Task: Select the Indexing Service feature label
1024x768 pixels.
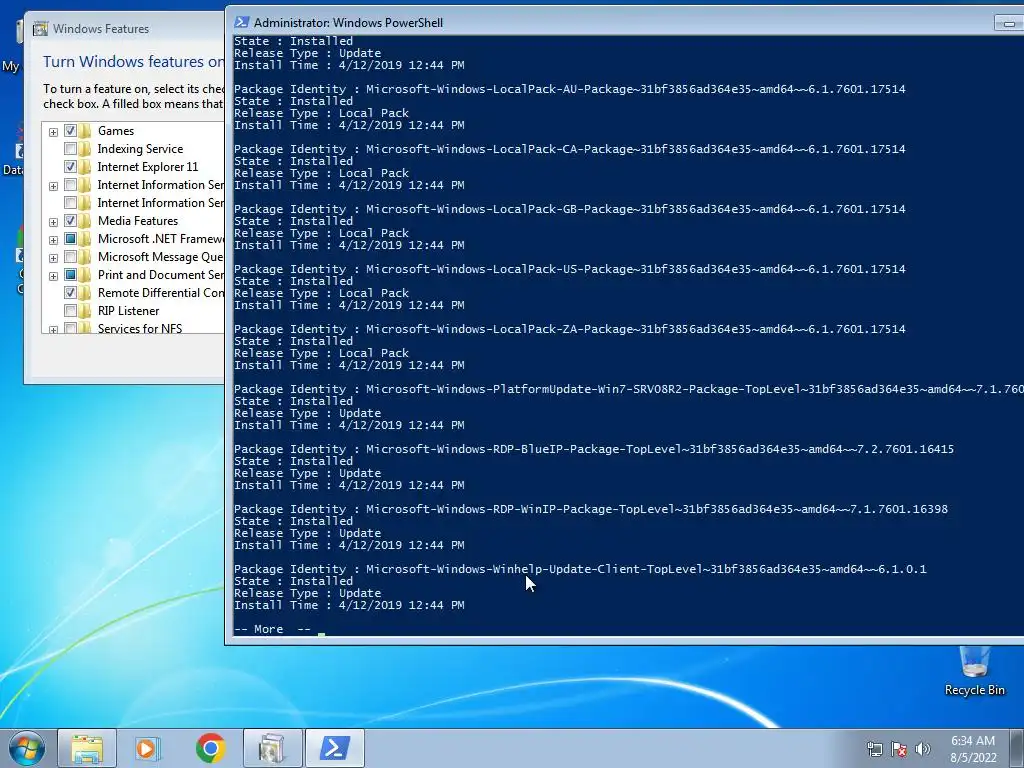Action: tap(140, 149)
